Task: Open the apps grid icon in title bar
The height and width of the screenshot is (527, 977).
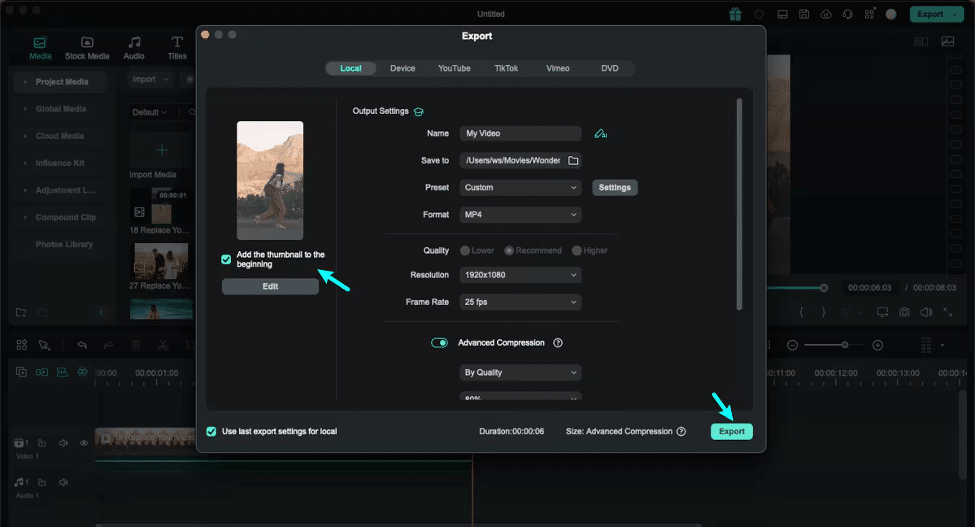Action: point(869,14)
